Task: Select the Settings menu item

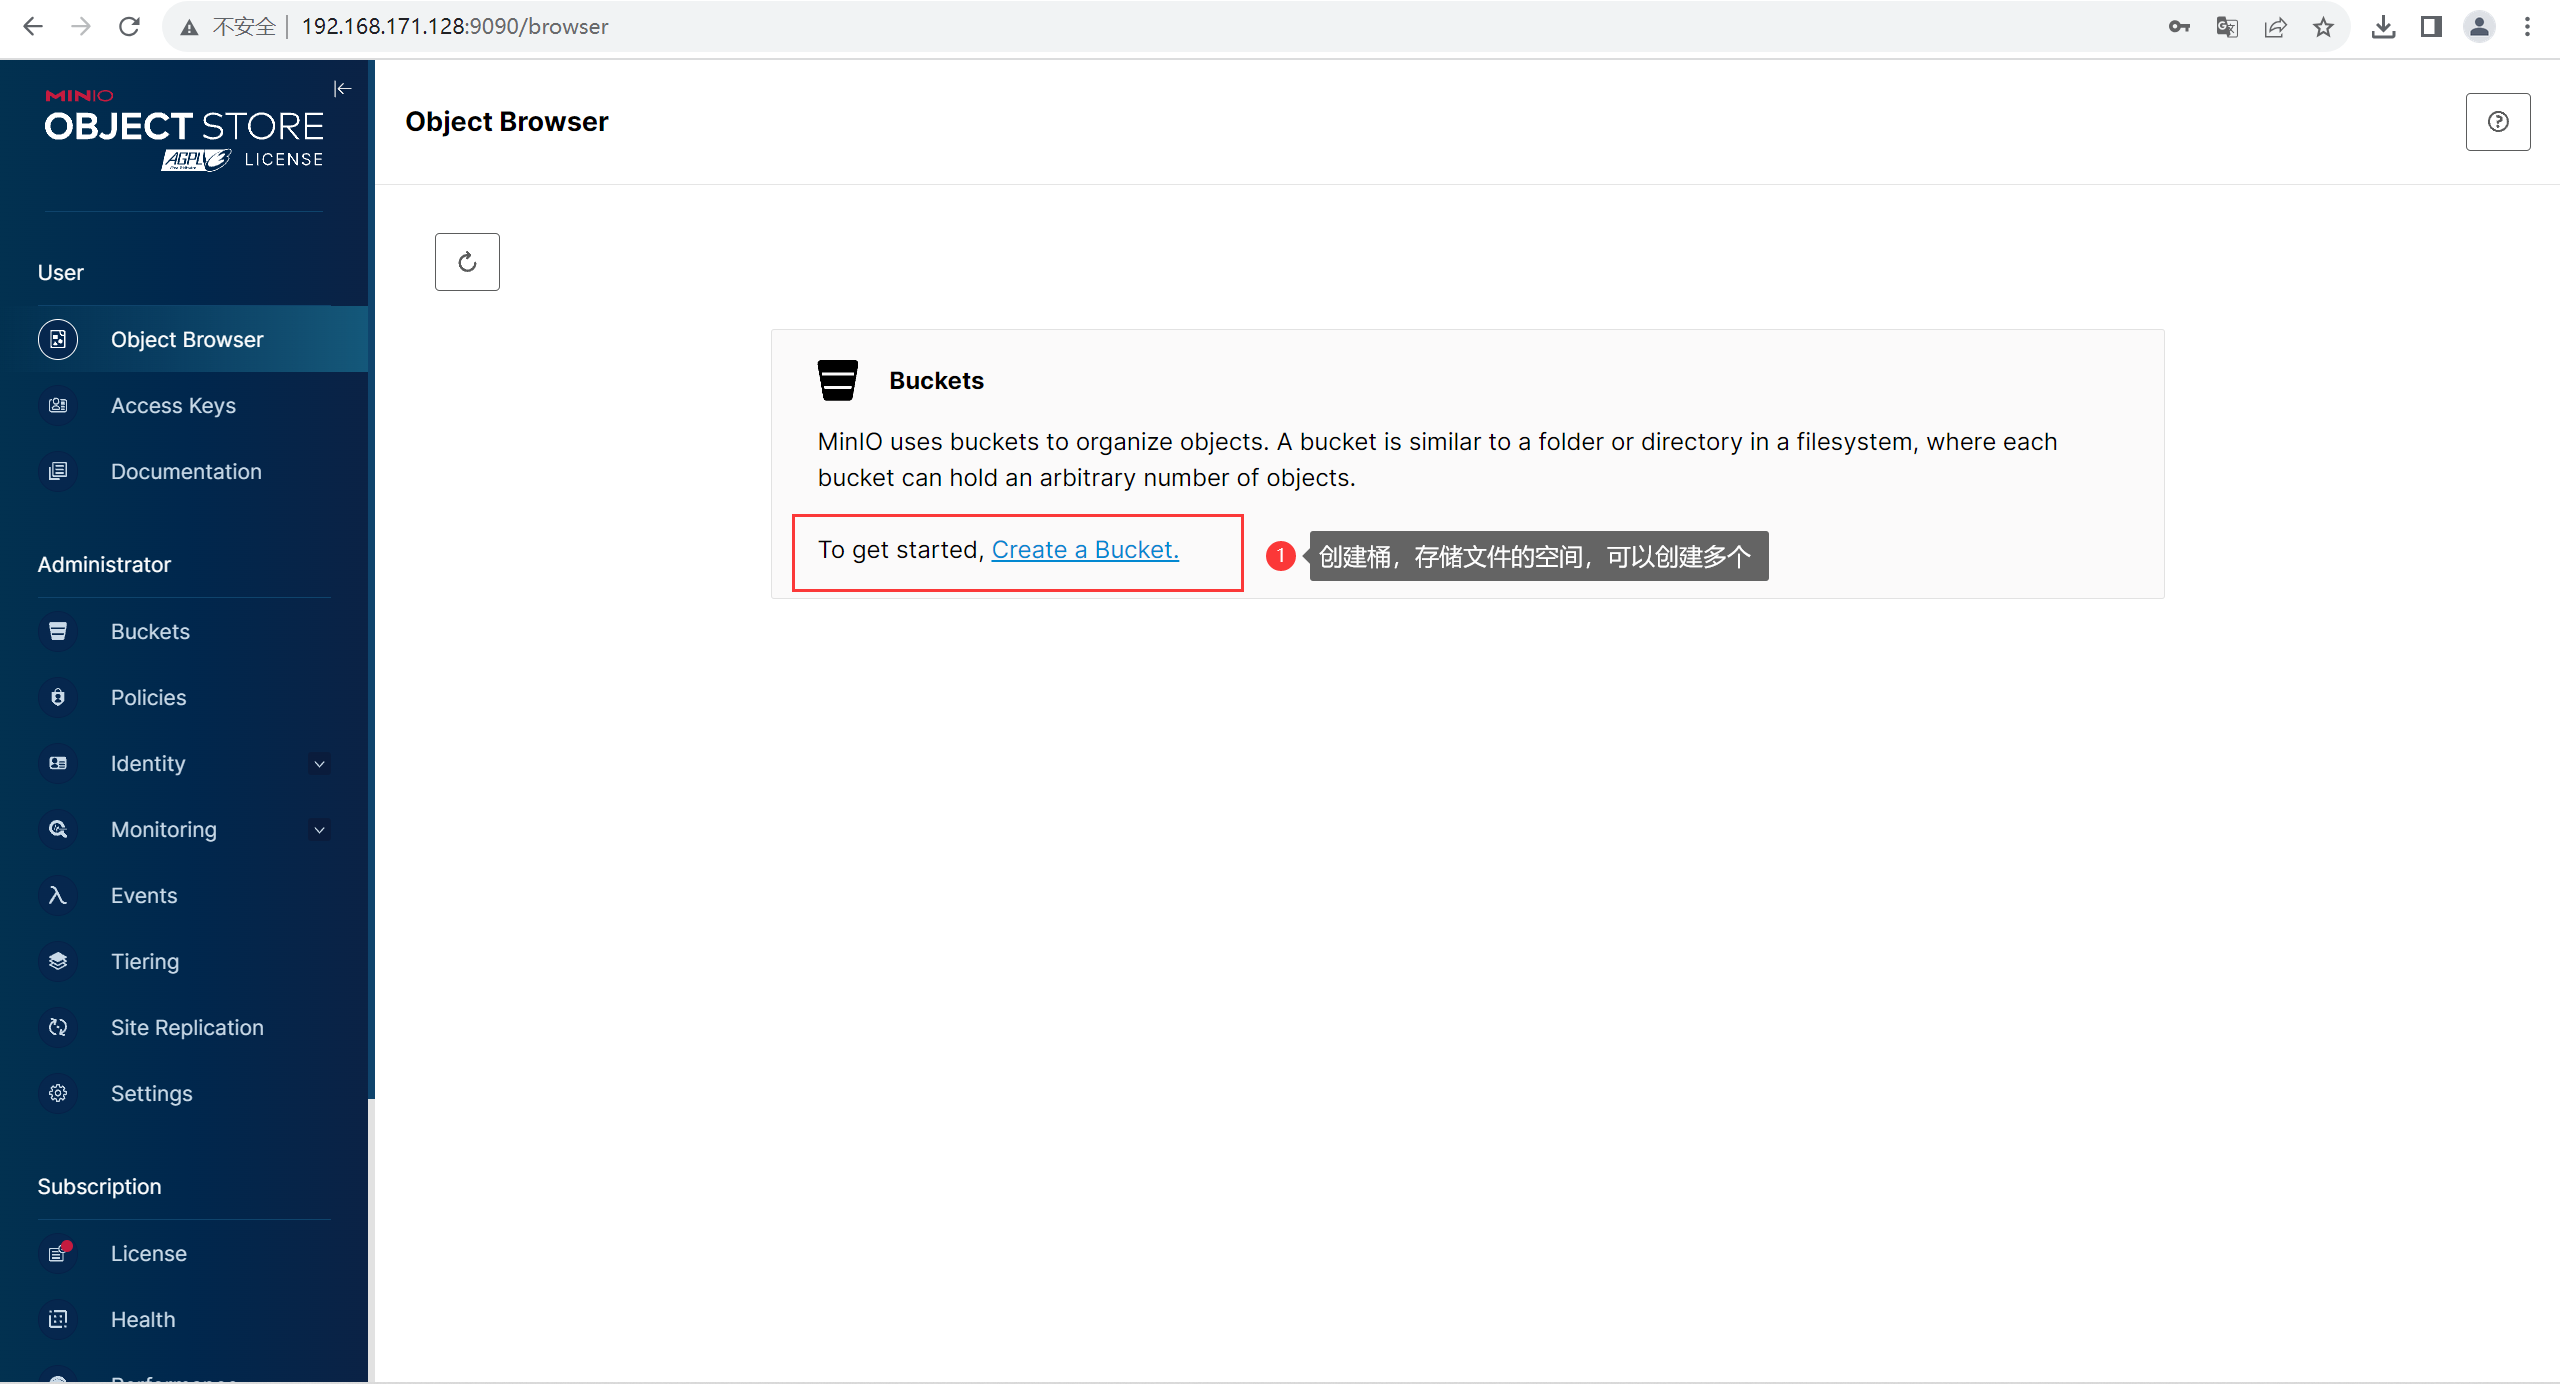Action: 152,1093
